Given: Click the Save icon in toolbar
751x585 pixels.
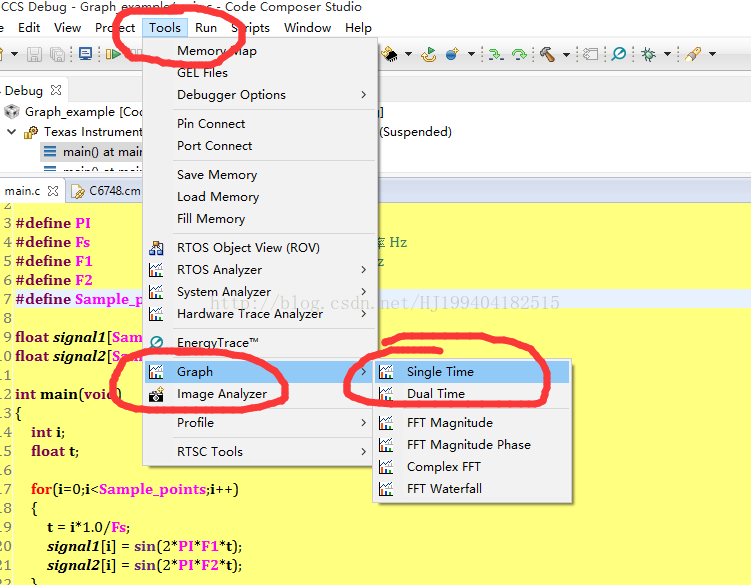Looking at the screenshot, I should click(x=34, y=54).
